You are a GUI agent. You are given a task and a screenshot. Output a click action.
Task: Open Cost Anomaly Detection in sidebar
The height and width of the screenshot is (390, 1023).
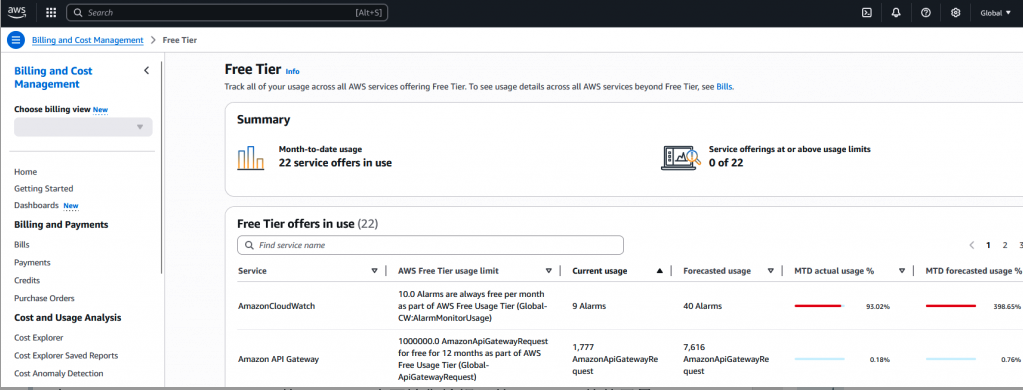coord(59,374)
